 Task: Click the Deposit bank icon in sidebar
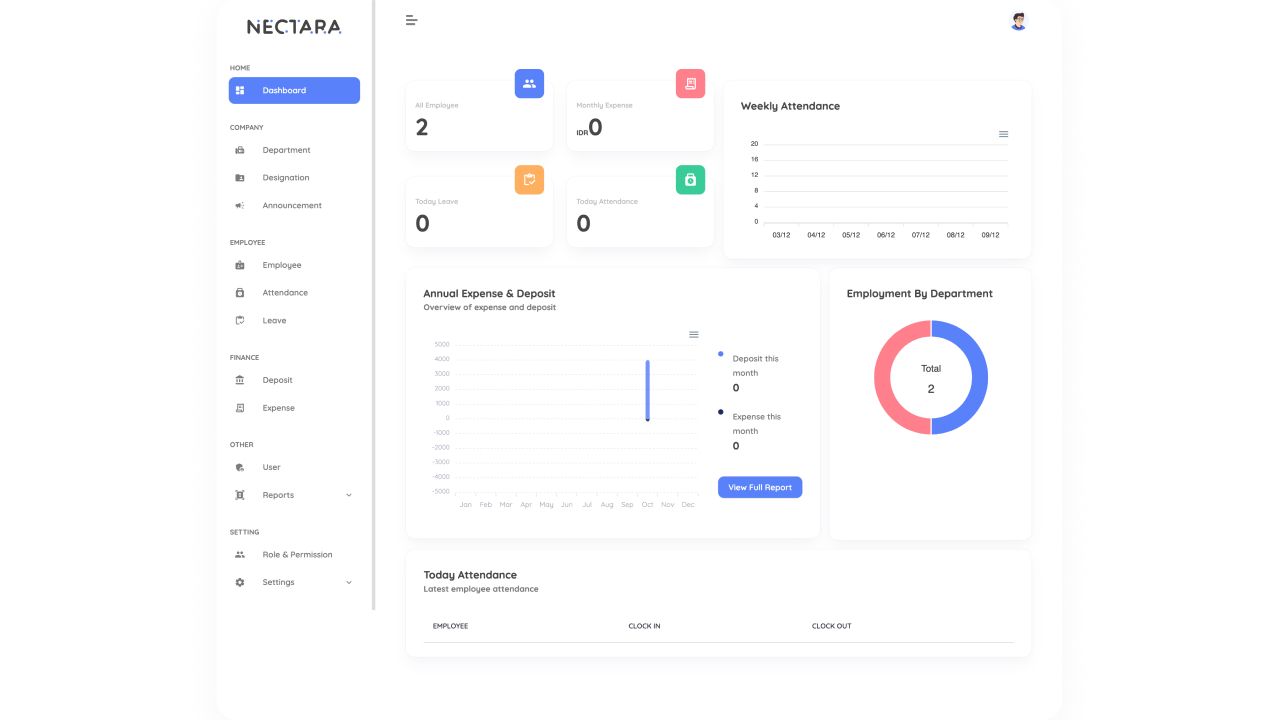point(240,380)
